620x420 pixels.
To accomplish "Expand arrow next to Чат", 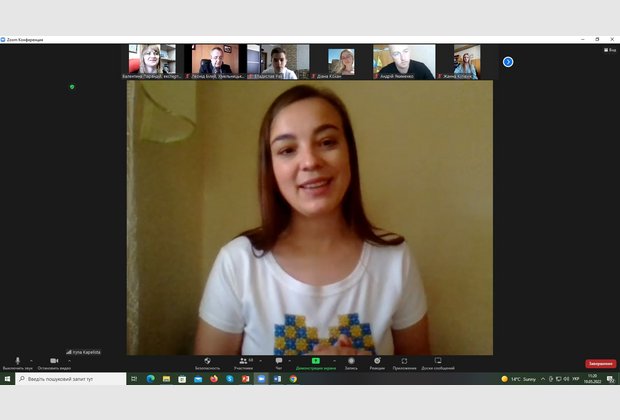I will point(290,361).
